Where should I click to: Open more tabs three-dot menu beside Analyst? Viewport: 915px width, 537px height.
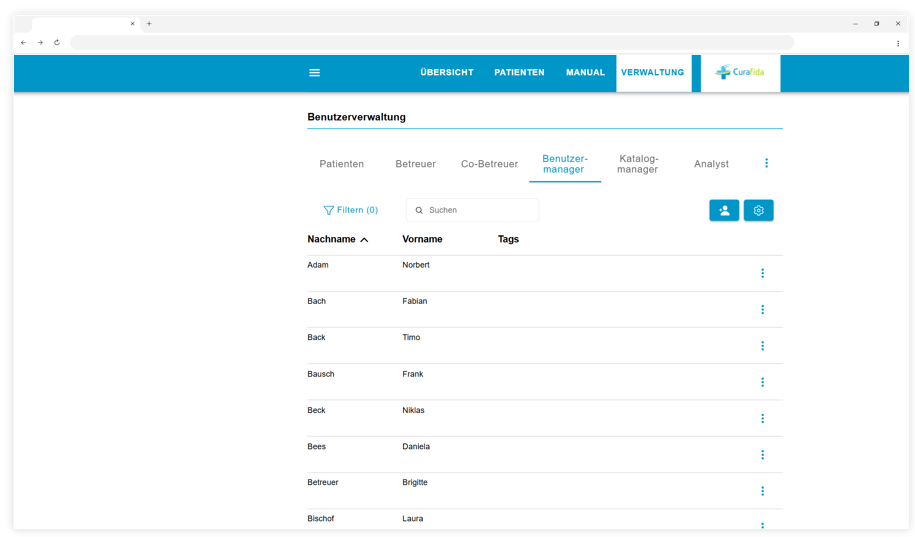click(766, 163)
